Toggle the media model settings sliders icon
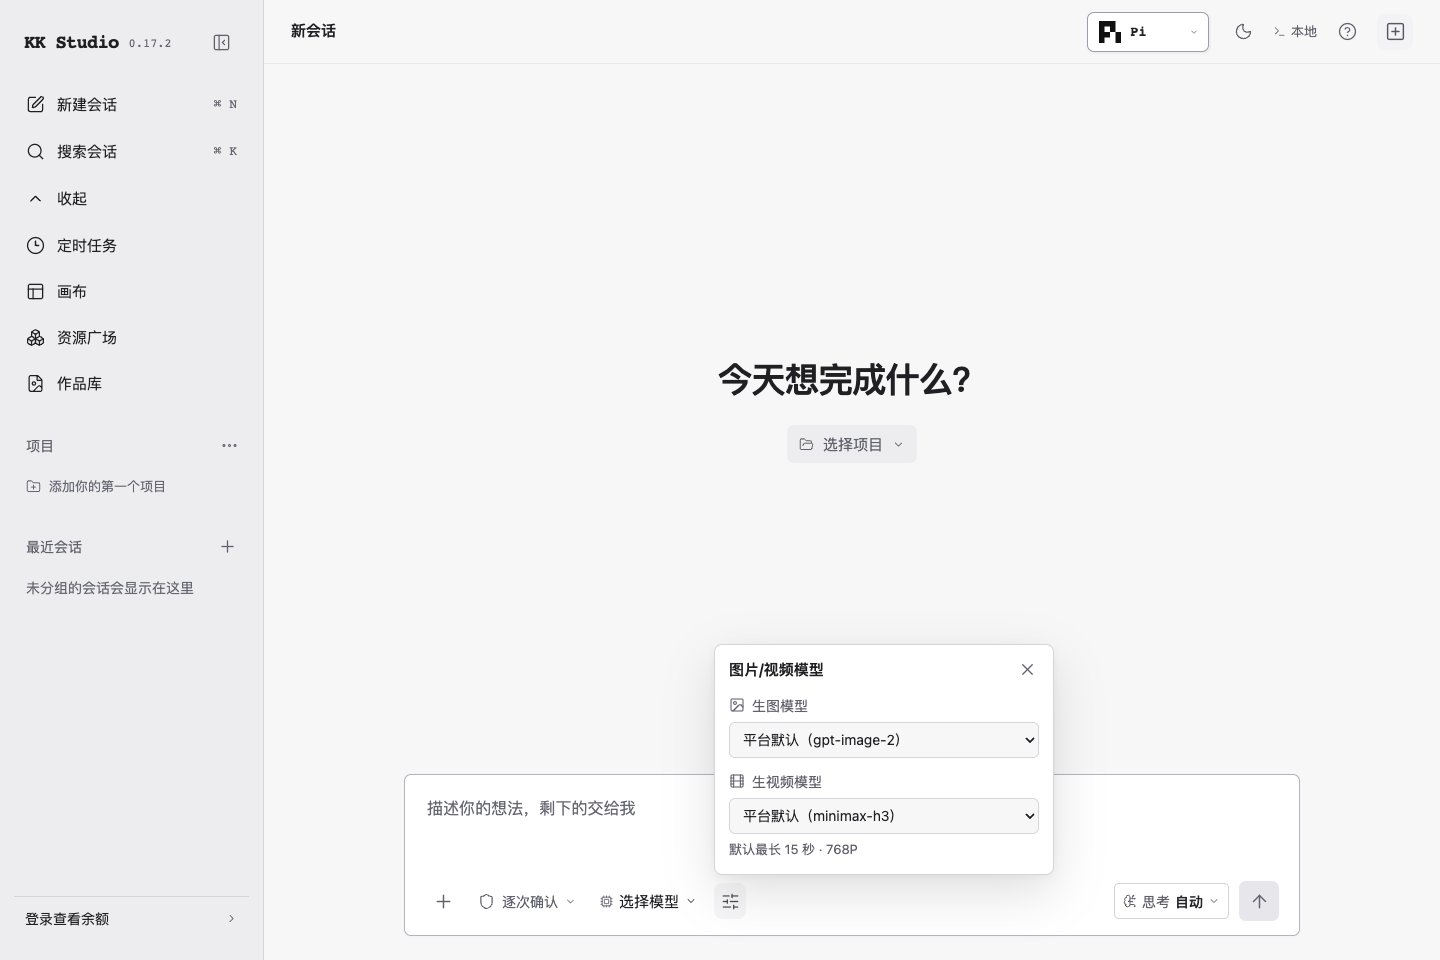 [x=730, y=901]
